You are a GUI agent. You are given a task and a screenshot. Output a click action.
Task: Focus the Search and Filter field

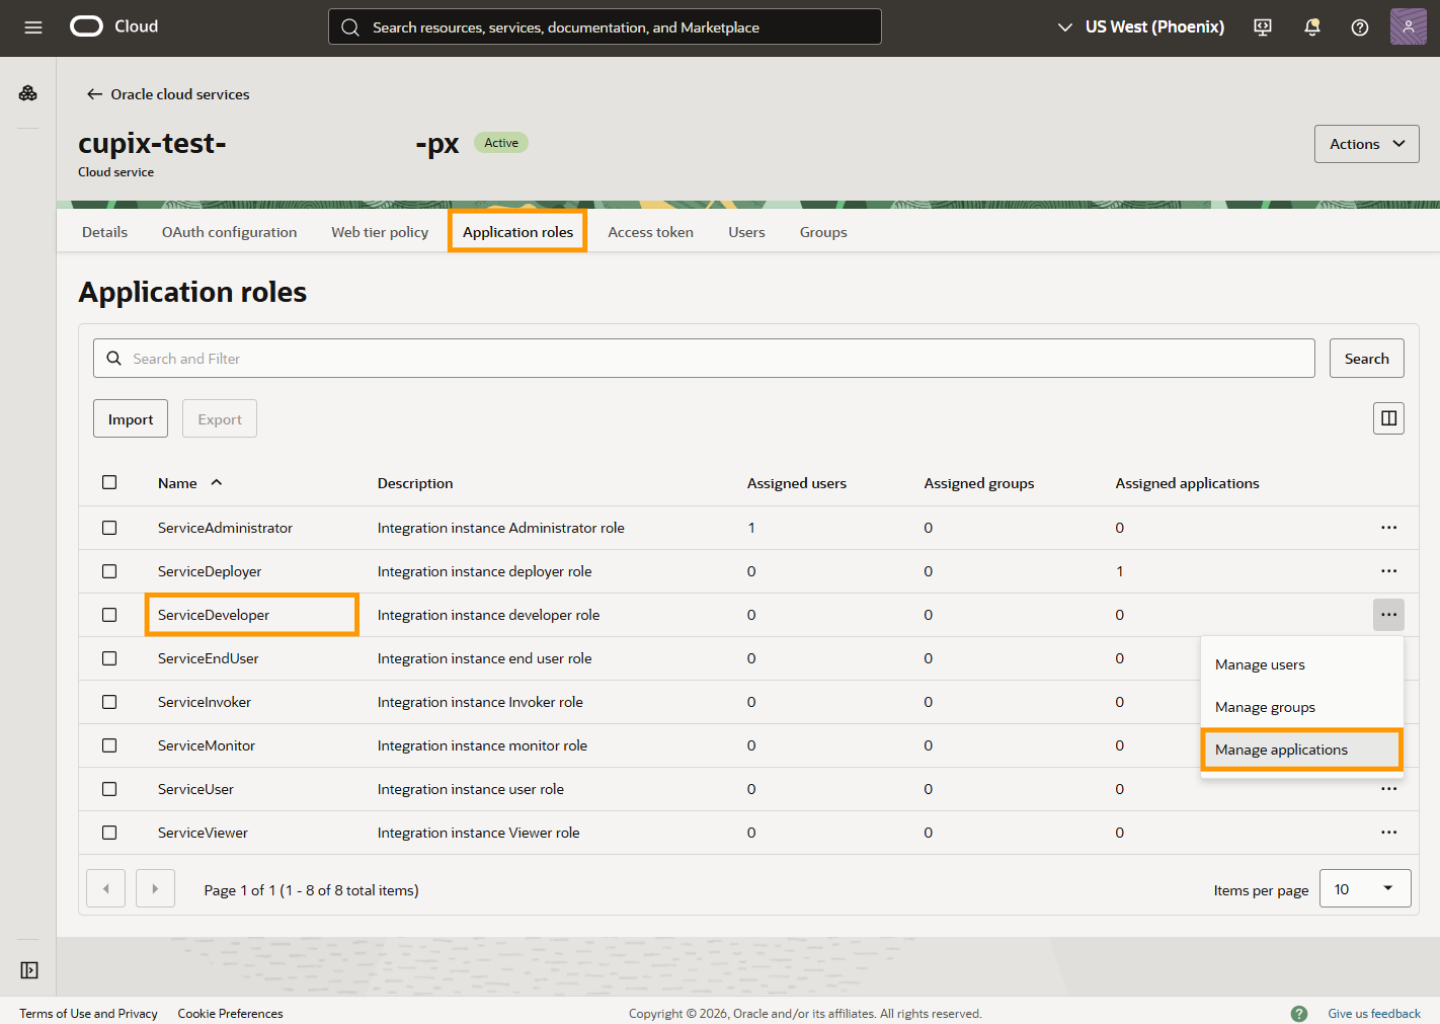(704, 358)
